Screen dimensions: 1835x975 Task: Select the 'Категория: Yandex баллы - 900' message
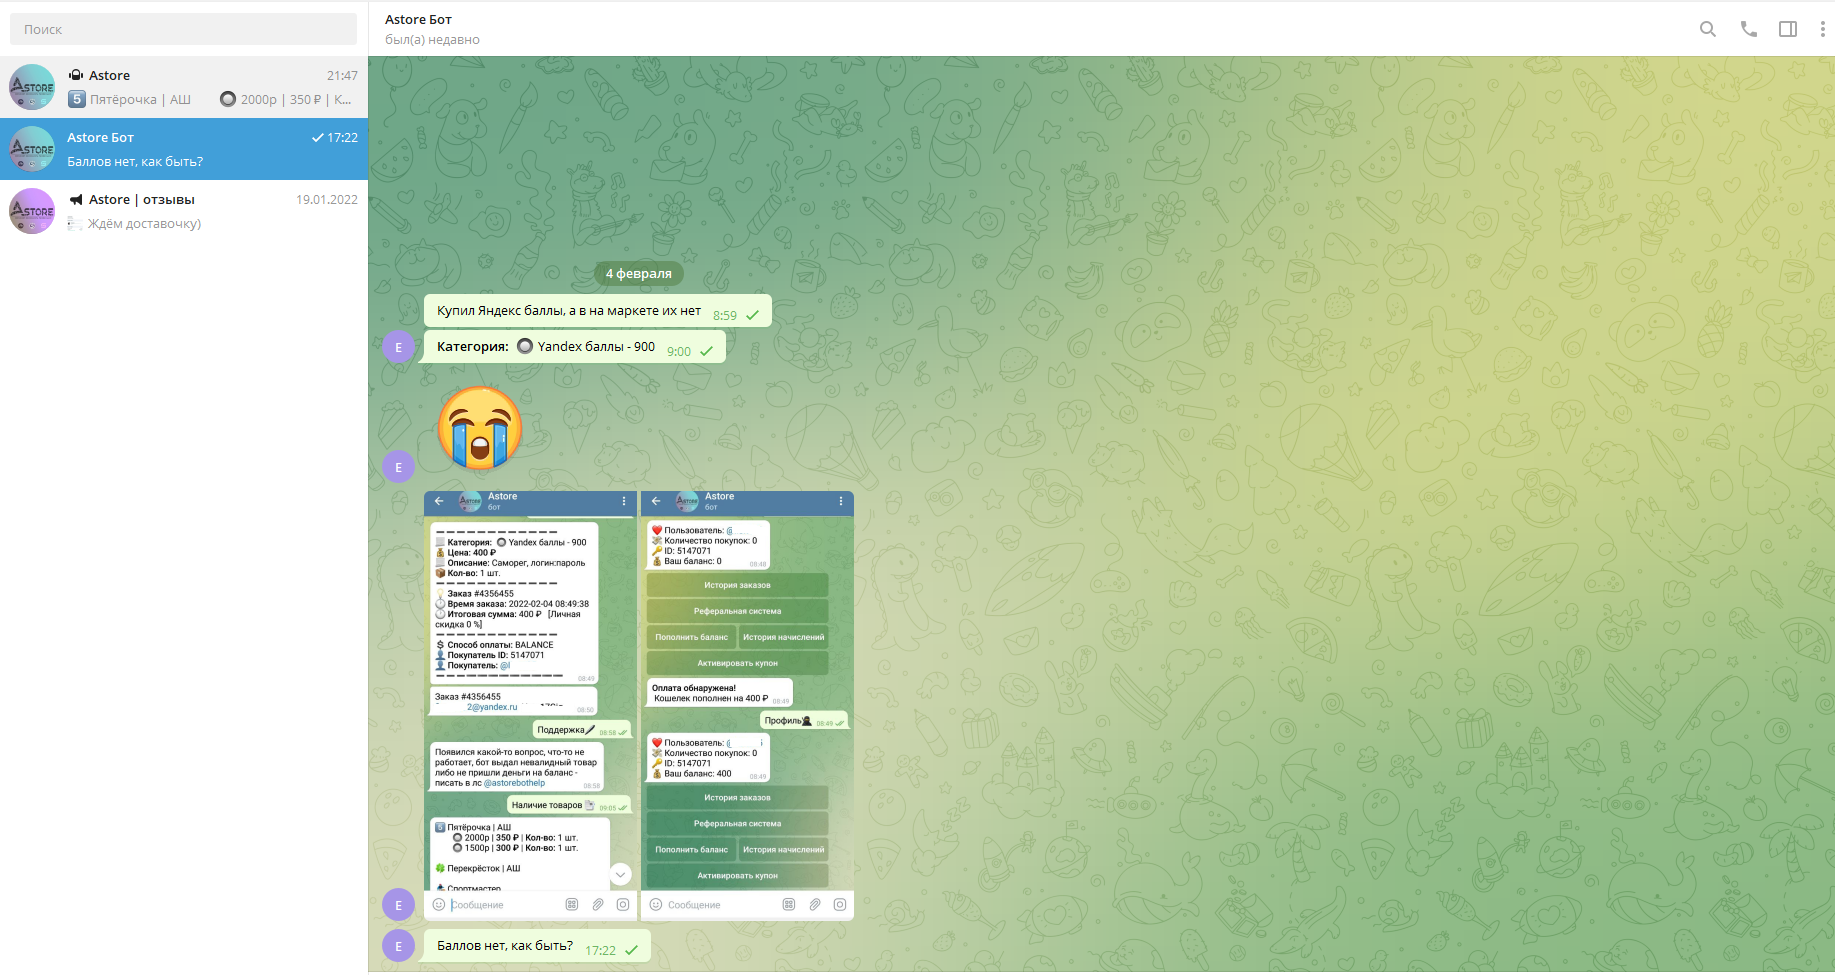coord(574,347)
